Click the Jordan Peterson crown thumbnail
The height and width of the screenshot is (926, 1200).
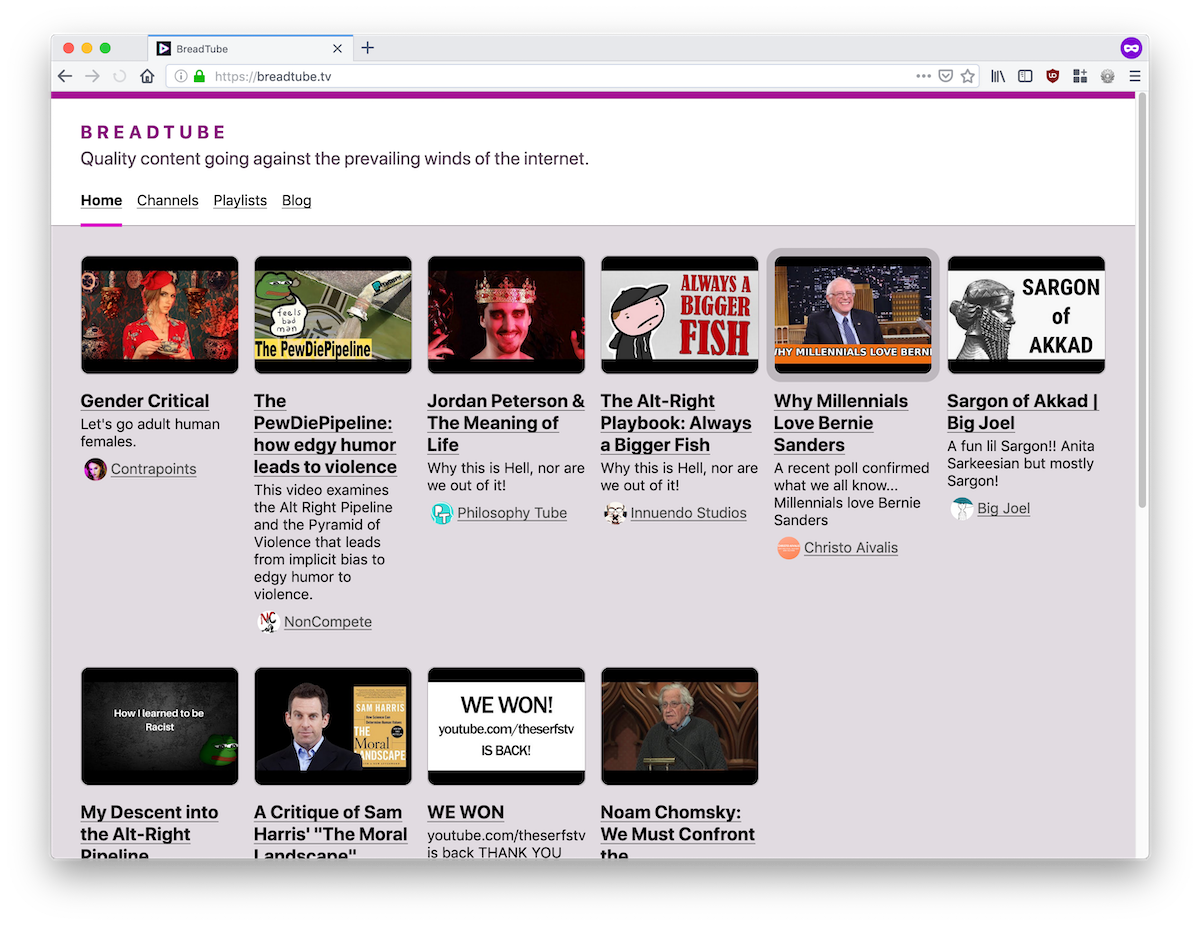506,315
